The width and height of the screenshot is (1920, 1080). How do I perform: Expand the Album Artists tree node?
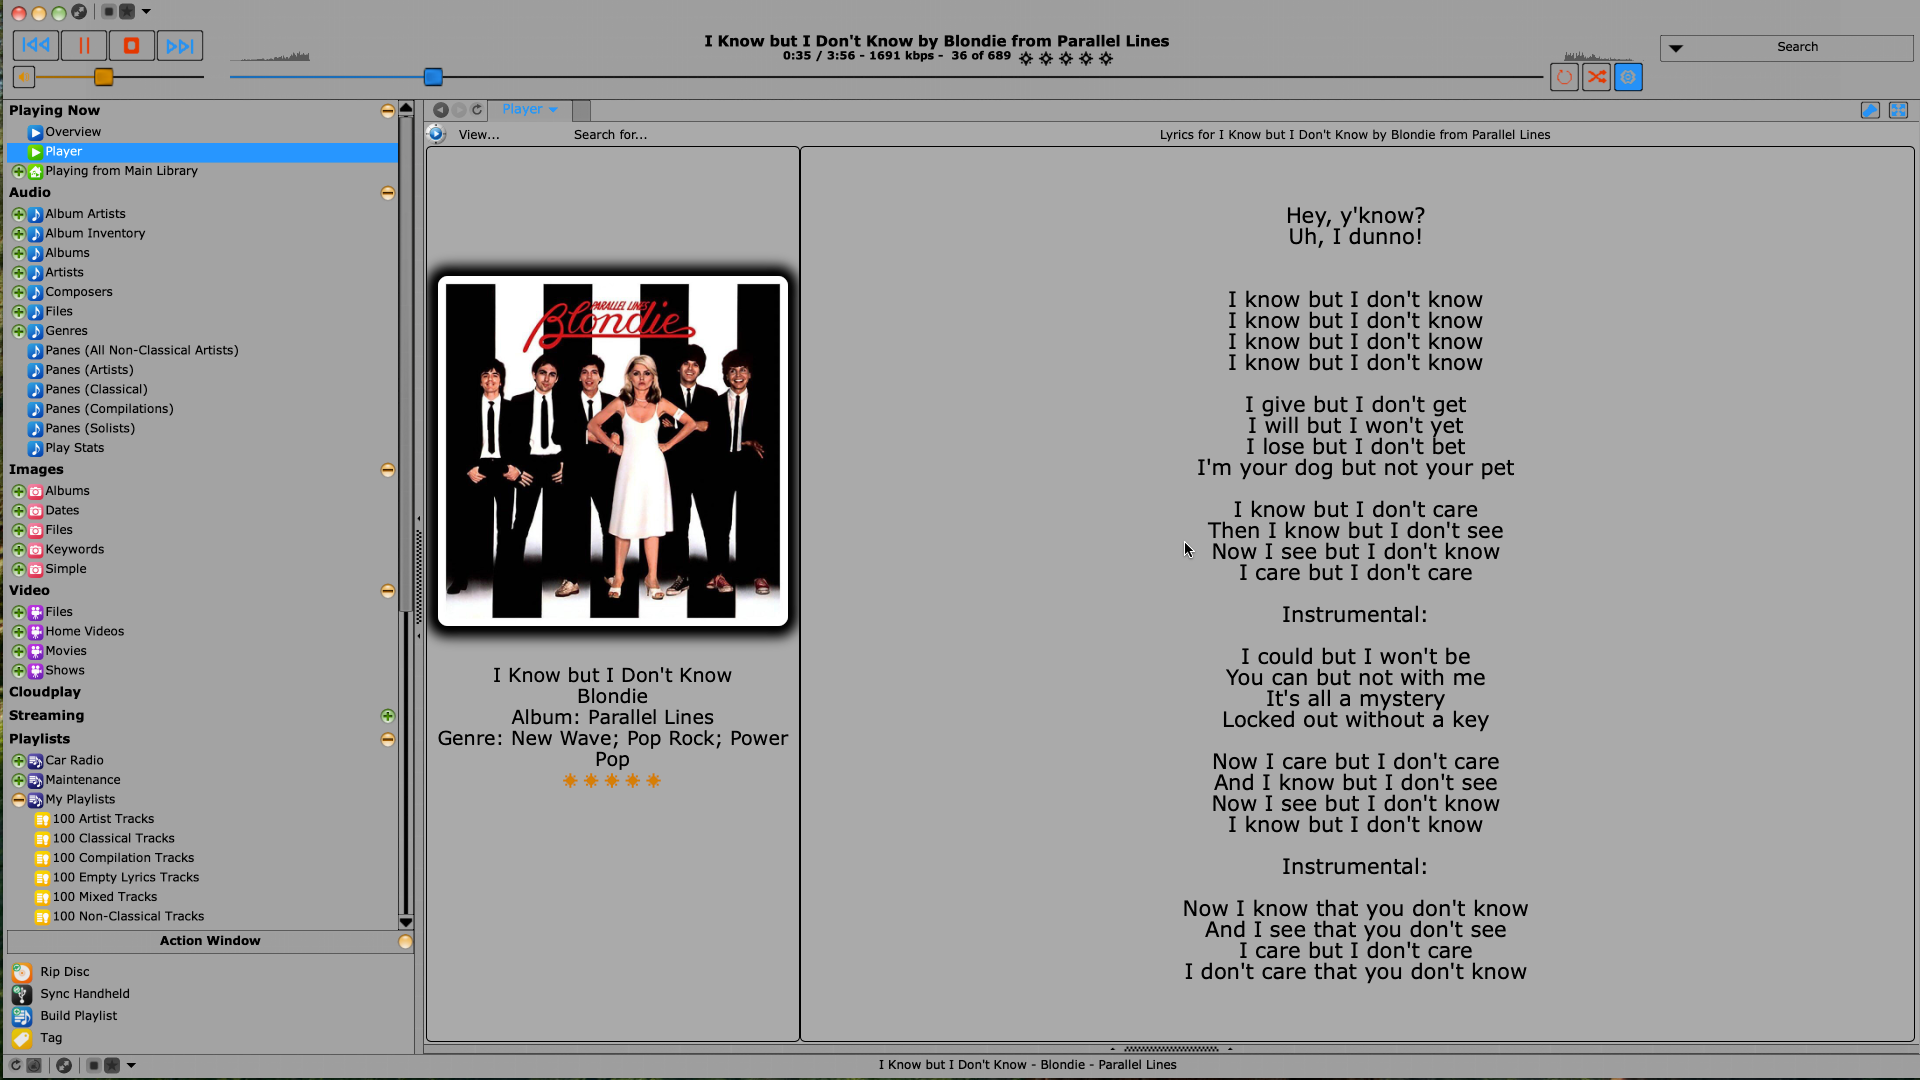pyautogui.click(x=18, y=214)
